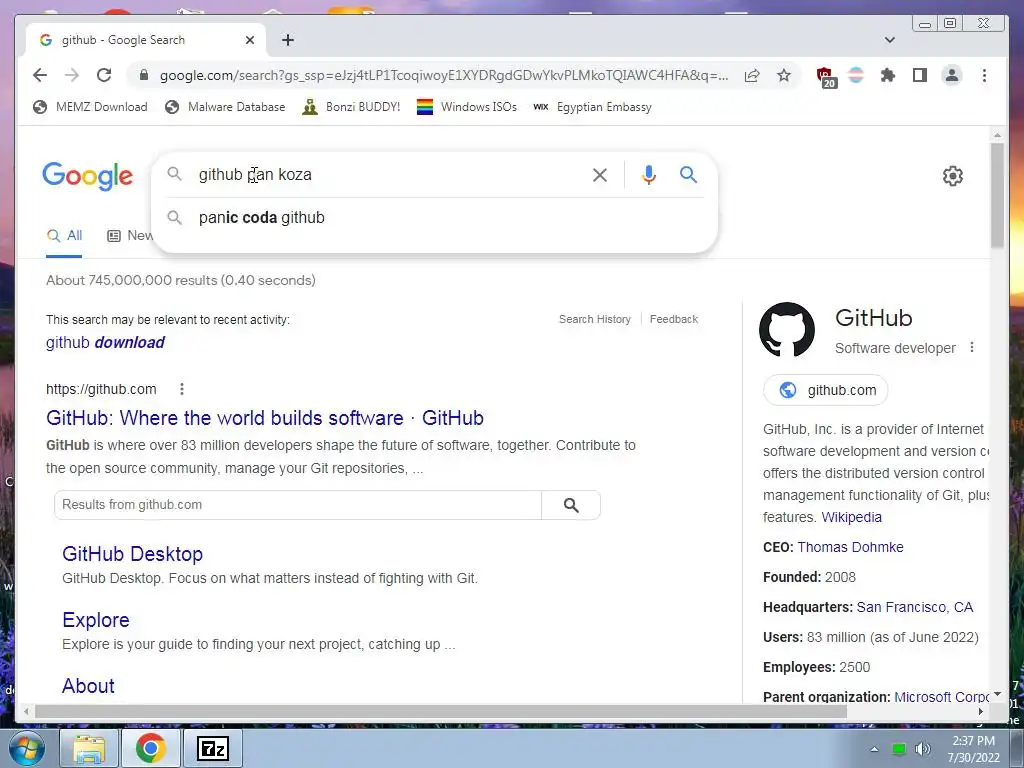The image size is (1024, 768).
Task: Open the Wikipedia link in GitHub description
Action: point(851,517)
